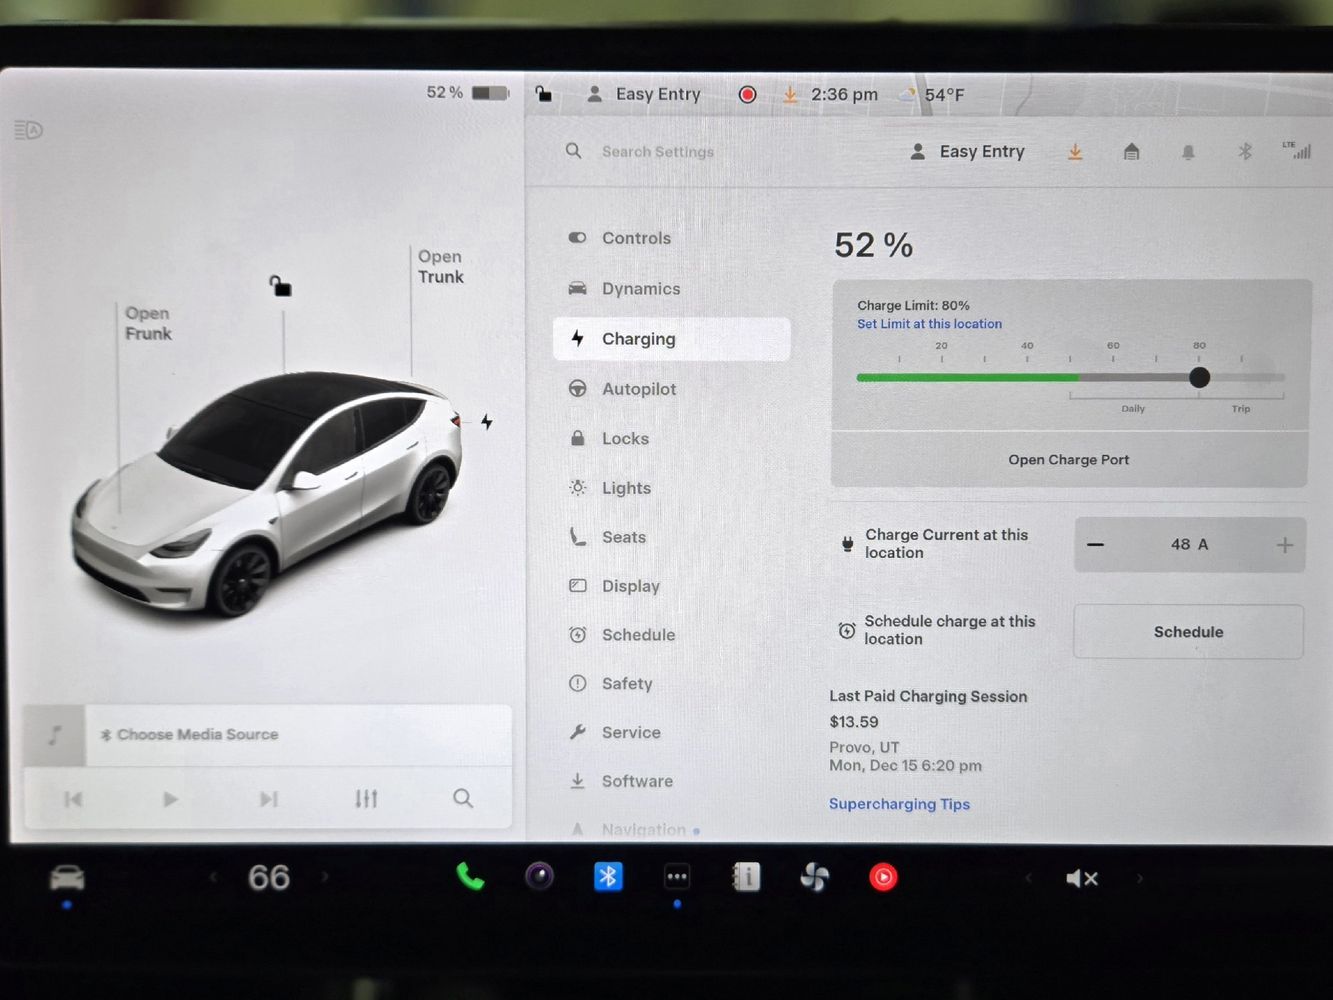Decrease charge current with the minus button
Viewport: 1333px width, 1000px height.
(x=1096, y=545)
